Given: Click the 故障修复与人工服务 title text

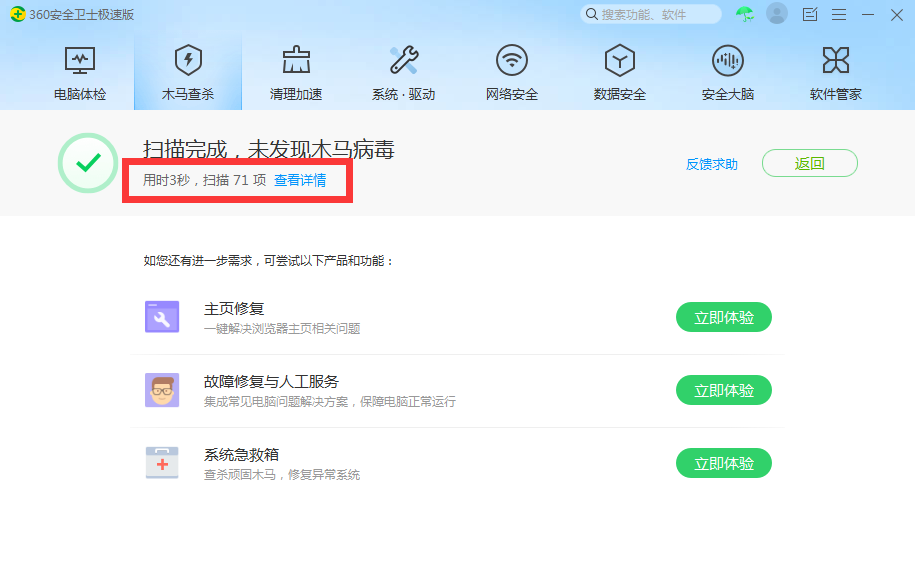Looking at the screenshot, I should click(271, 382).
